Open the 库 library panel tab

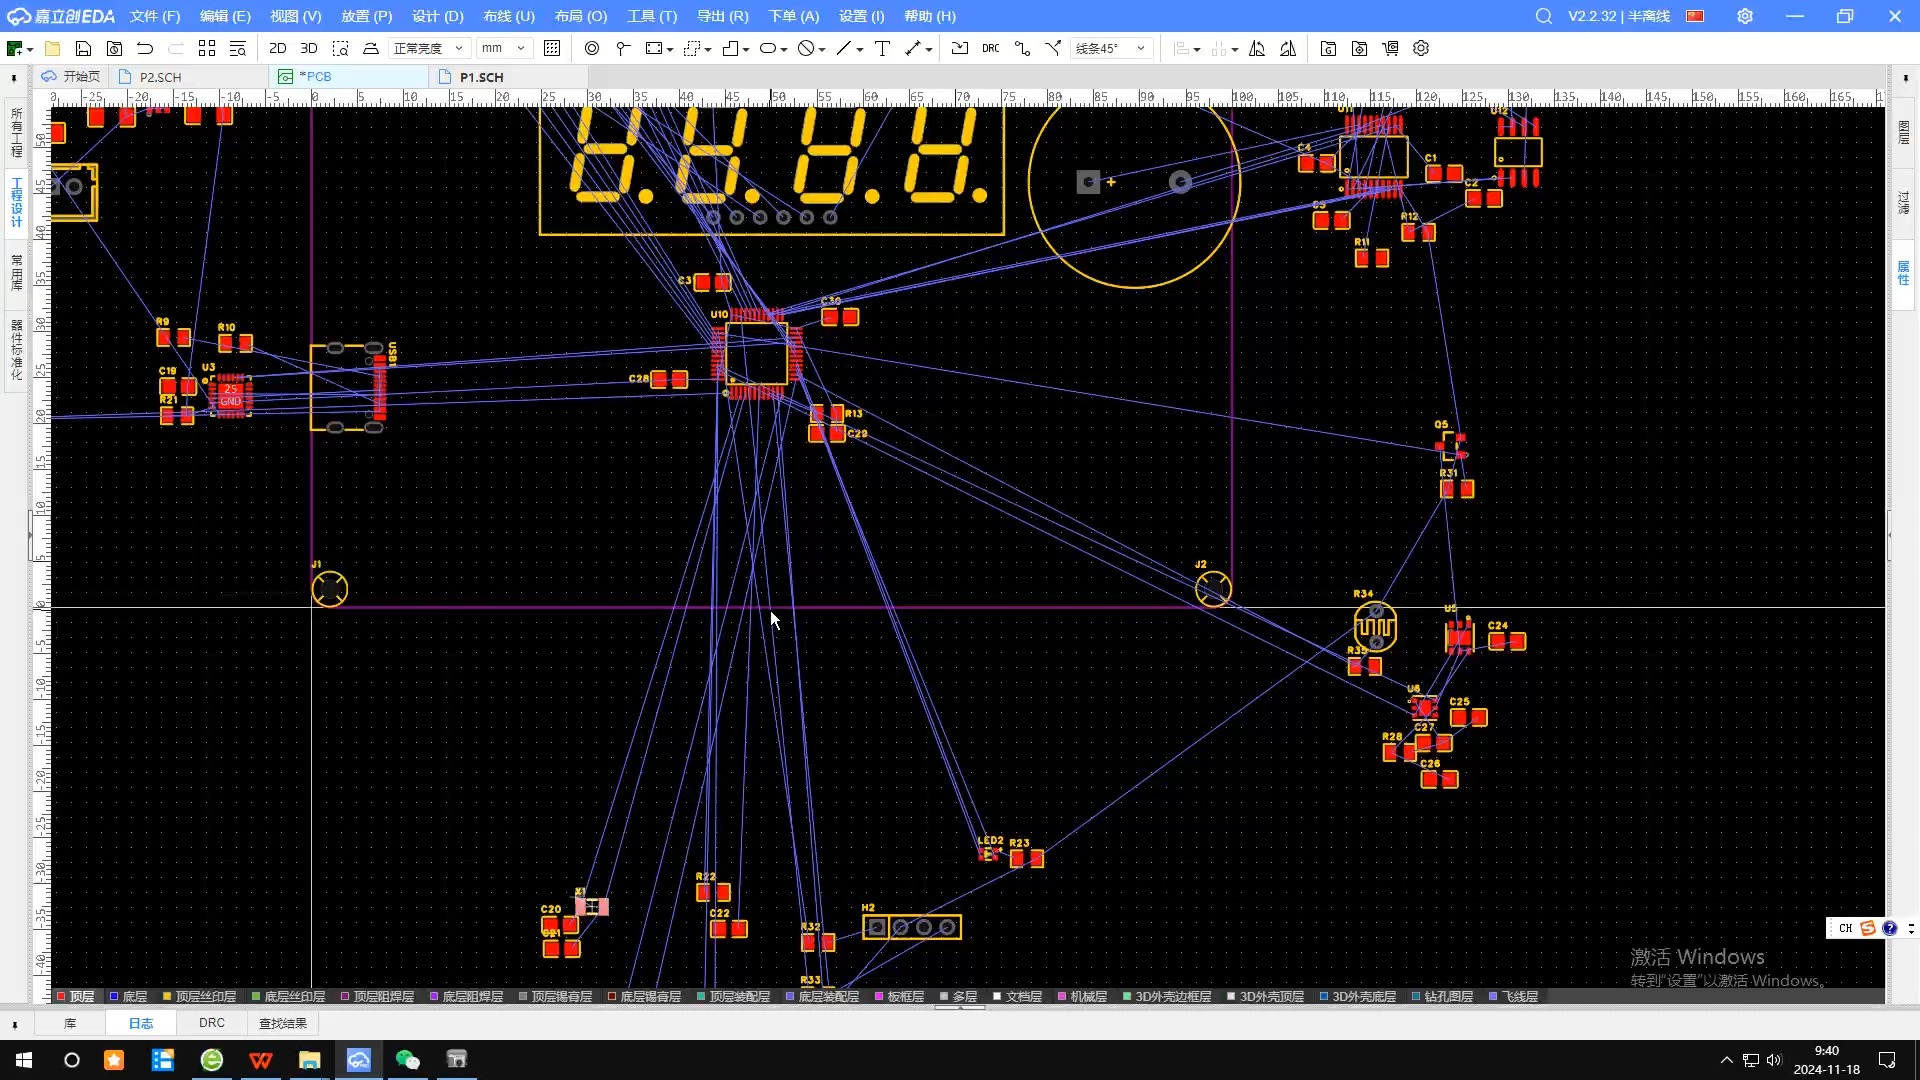70,1023
